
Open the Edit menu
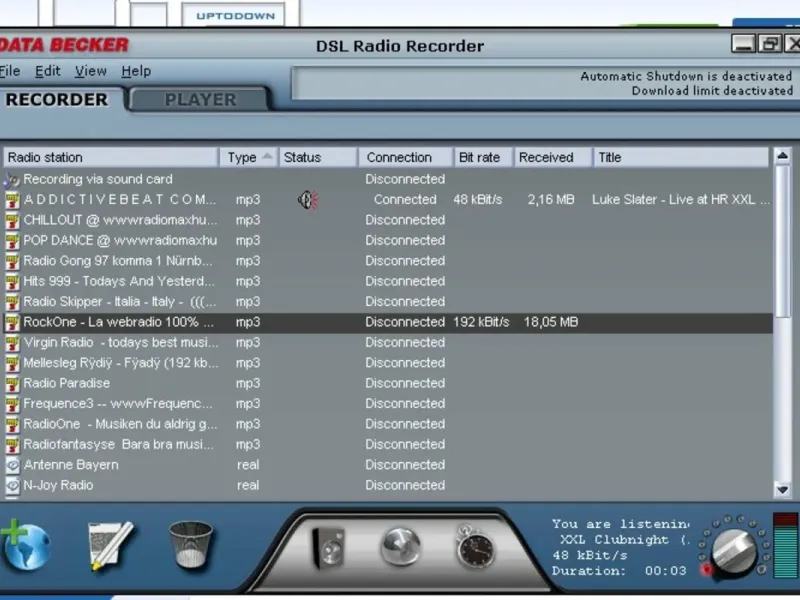[47, 71]
